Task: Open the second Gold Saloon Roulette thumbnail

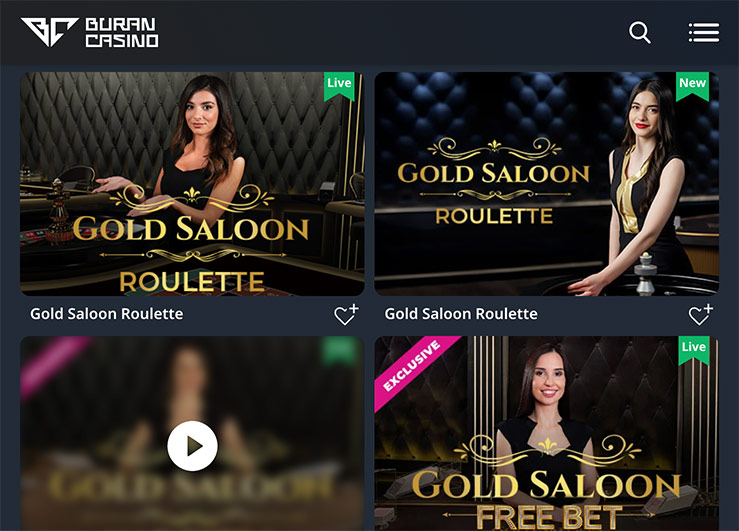Action: [x=547, y=184]
